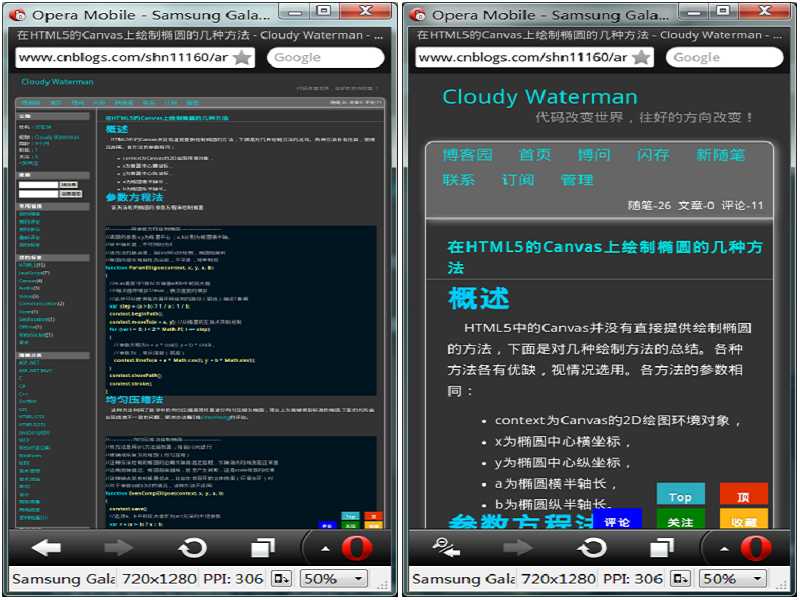Click Samsung Gala profile field in left status bar
Viewport: 800px width, 600px height.
click(x=64, y=579)
